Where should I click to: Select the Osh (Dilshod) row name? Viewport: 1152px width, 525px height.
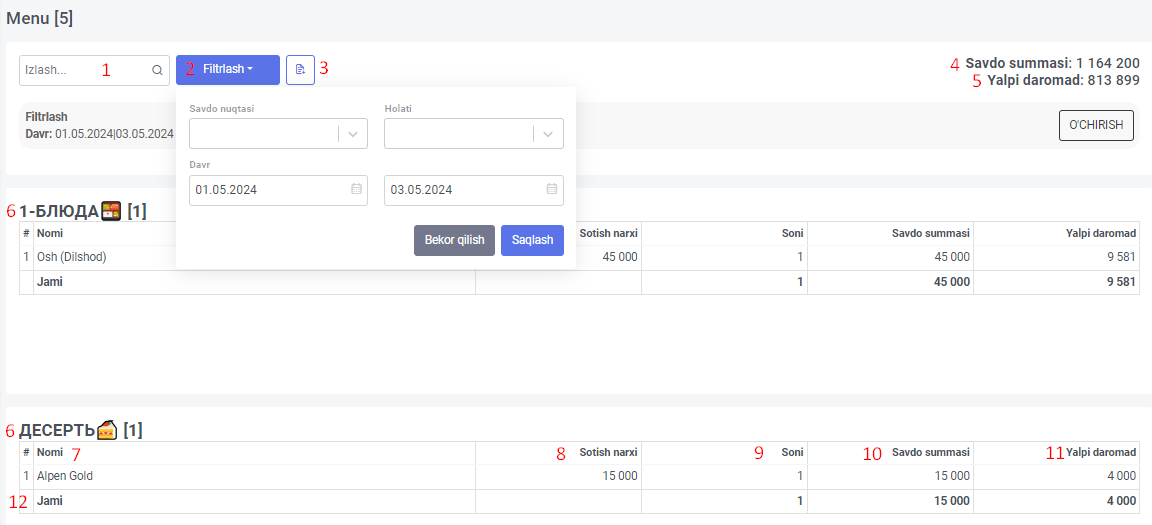click(x=71, y=258)
